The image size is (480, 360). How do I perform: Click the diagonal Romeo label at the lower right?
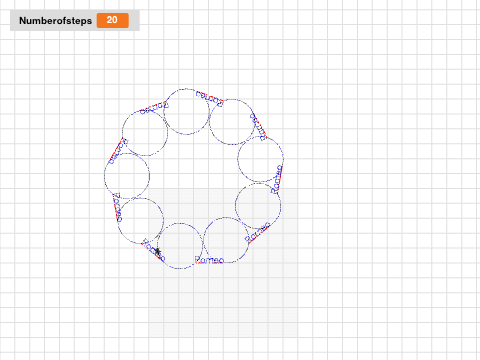point(257,232)
